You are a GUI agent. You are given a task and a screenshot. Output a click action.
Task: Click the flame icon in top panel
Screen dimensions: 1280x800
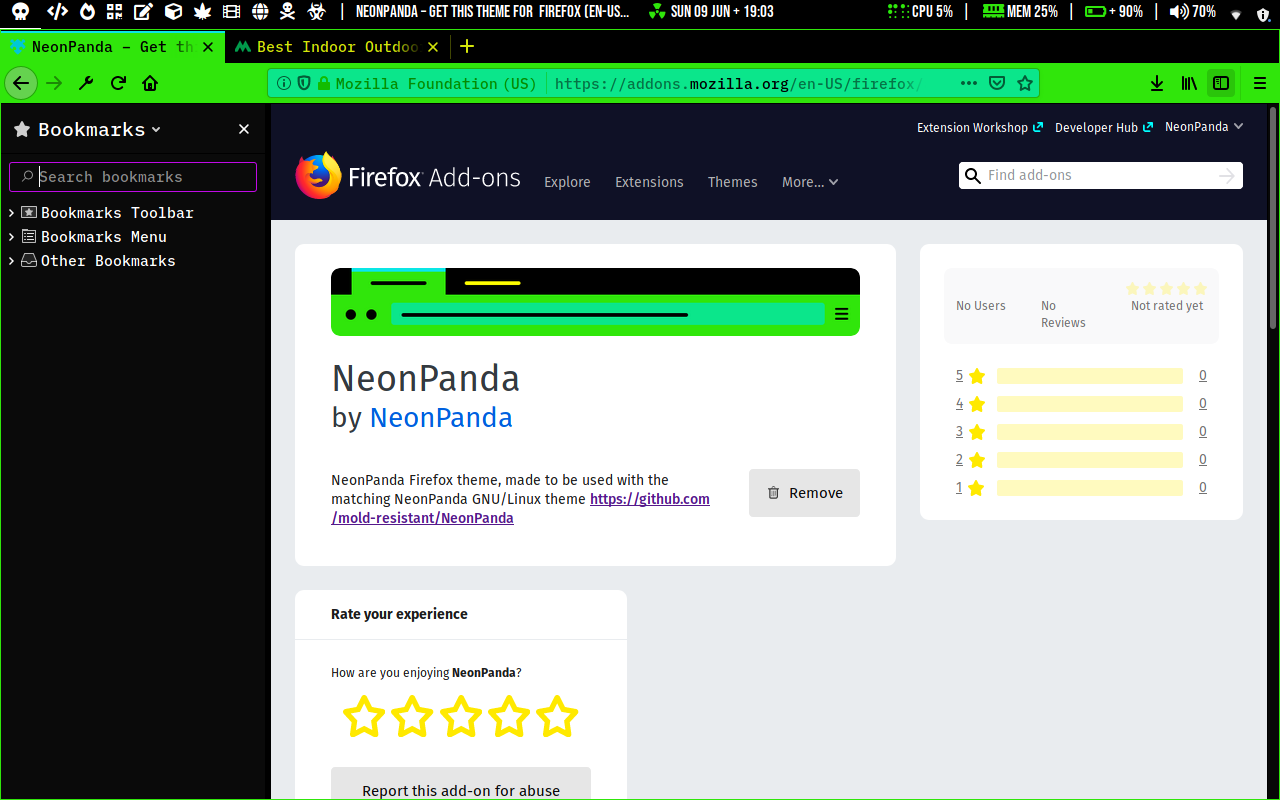pyautogui.click(x=88, y=12)
